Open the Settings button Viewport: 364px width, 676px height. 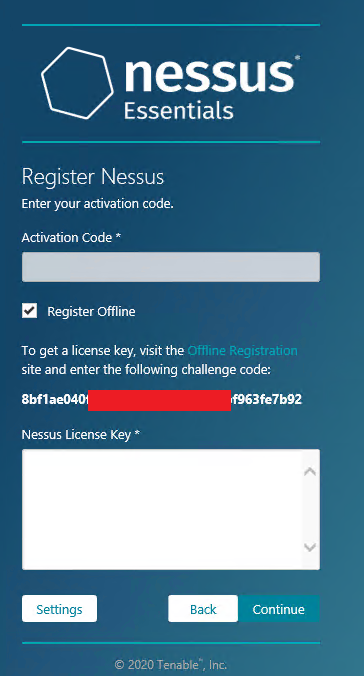point(60,609)
